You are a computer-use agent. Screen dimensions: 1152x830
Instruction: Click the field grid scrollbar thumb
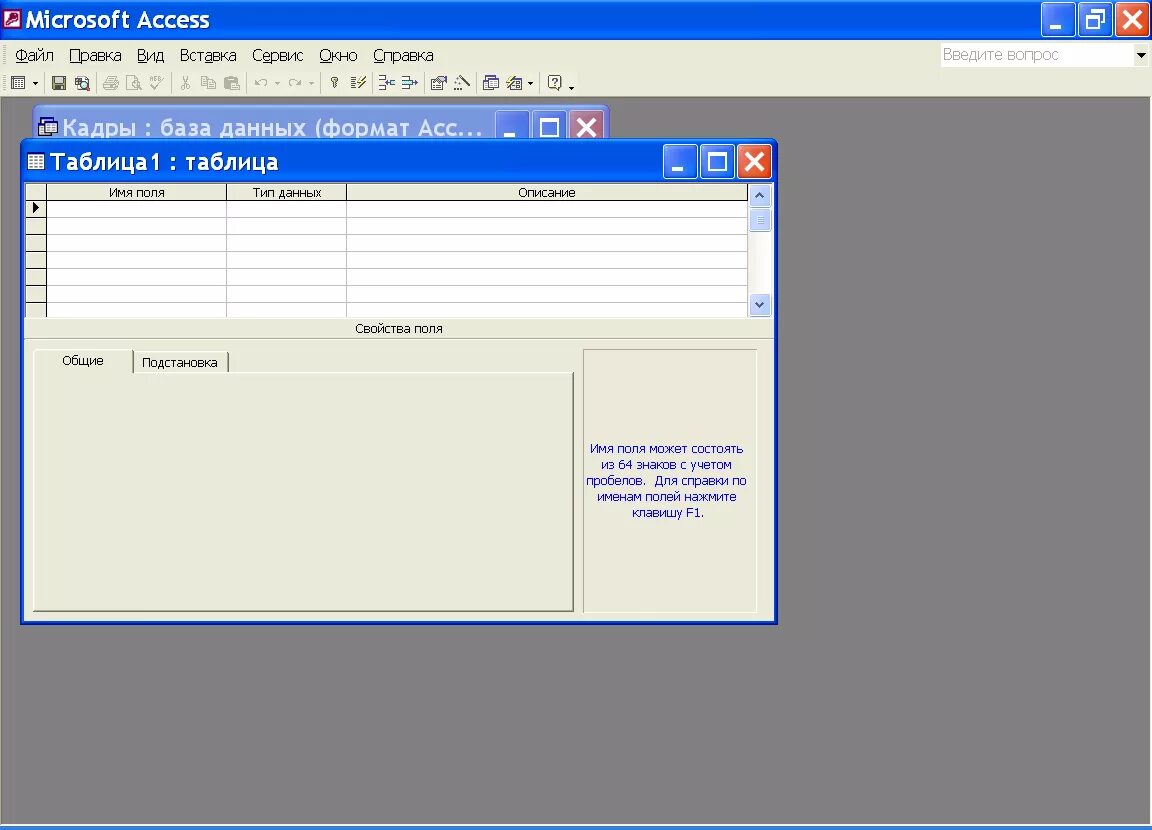[x=760, y=220]
